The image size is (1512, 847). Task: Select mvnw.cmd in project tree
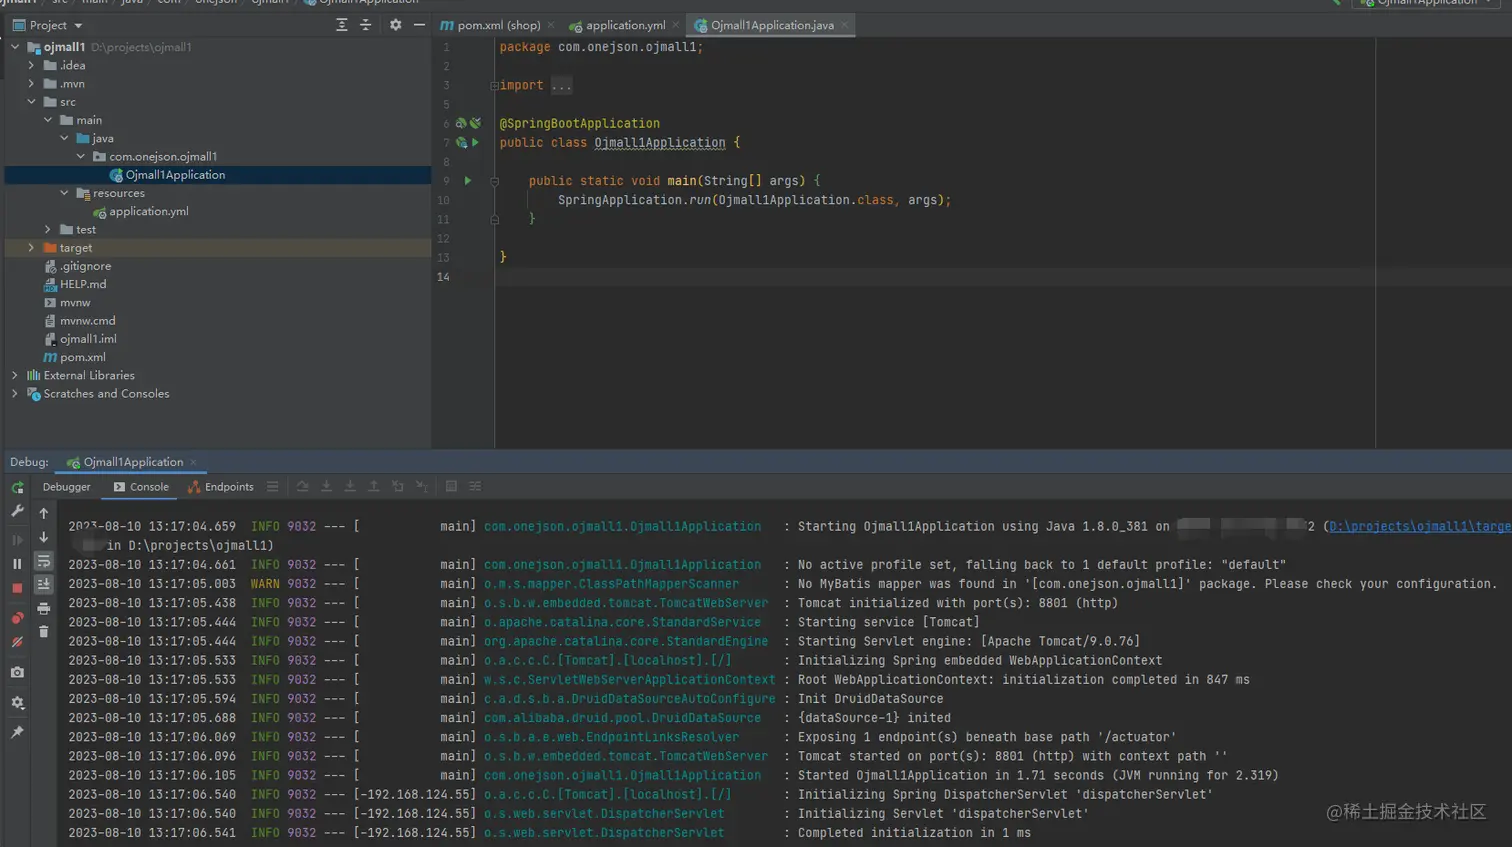87,321
